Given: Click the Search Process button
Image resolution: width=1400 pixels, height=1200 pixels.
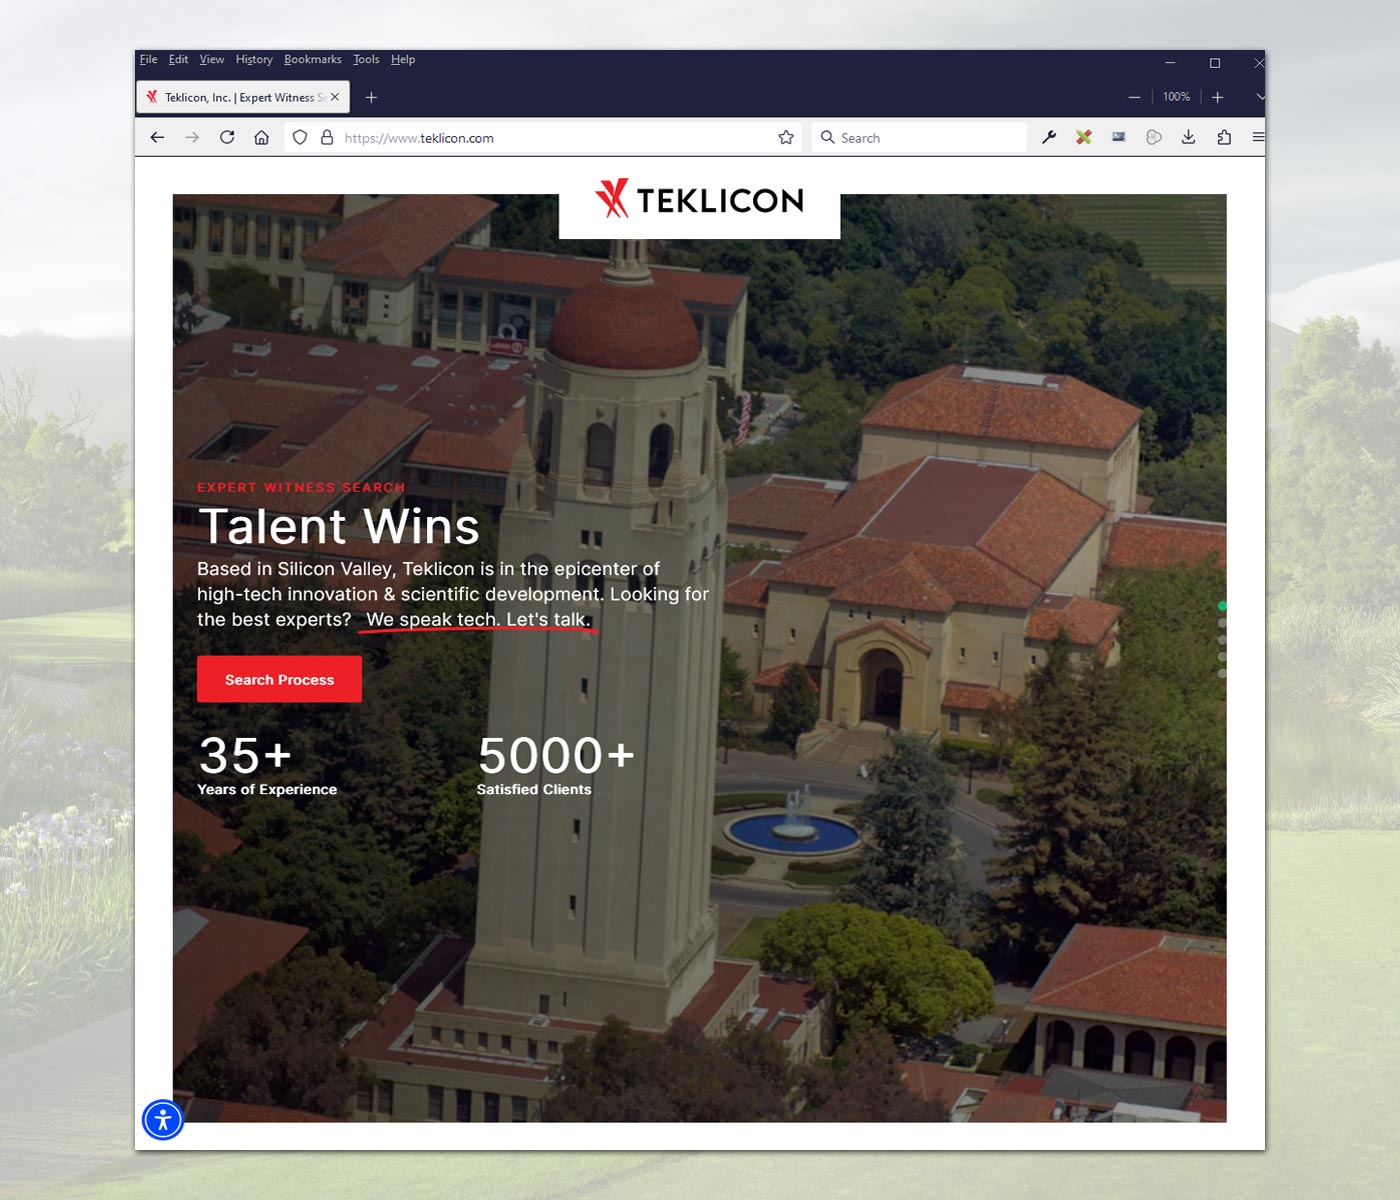Looking at the screenshot, I should click(279, 679).
